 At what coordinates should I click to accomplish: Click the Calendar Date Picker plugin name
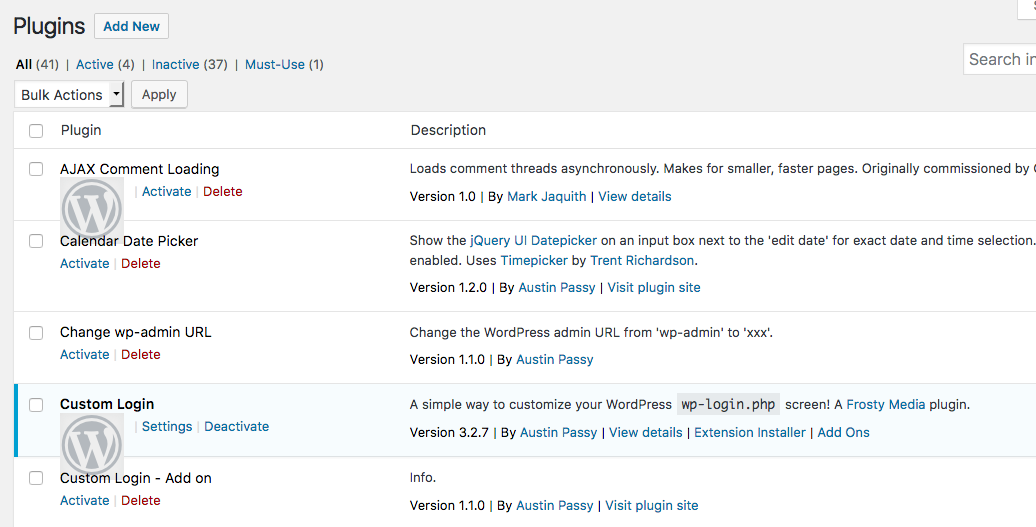[x=129, y=241]
